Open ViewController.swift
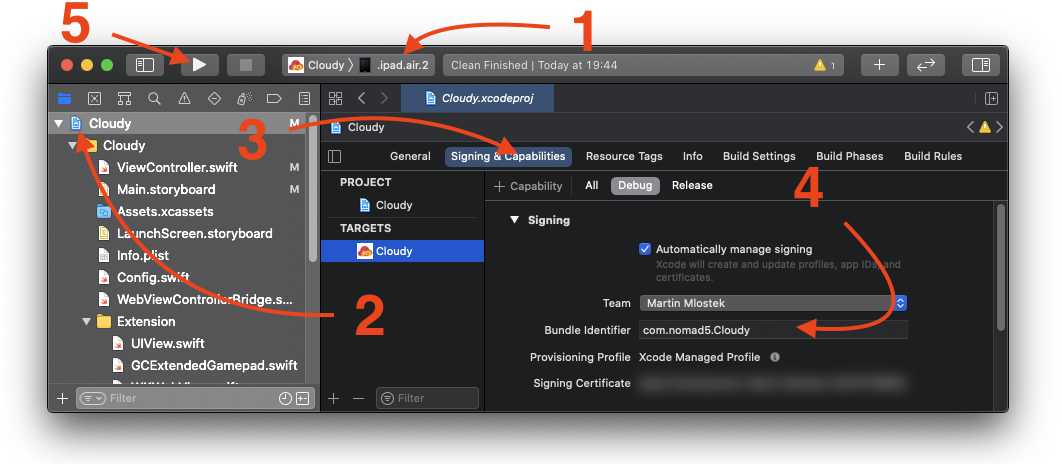This screenshot has height=464, width=1062. (x=177, y=167)
